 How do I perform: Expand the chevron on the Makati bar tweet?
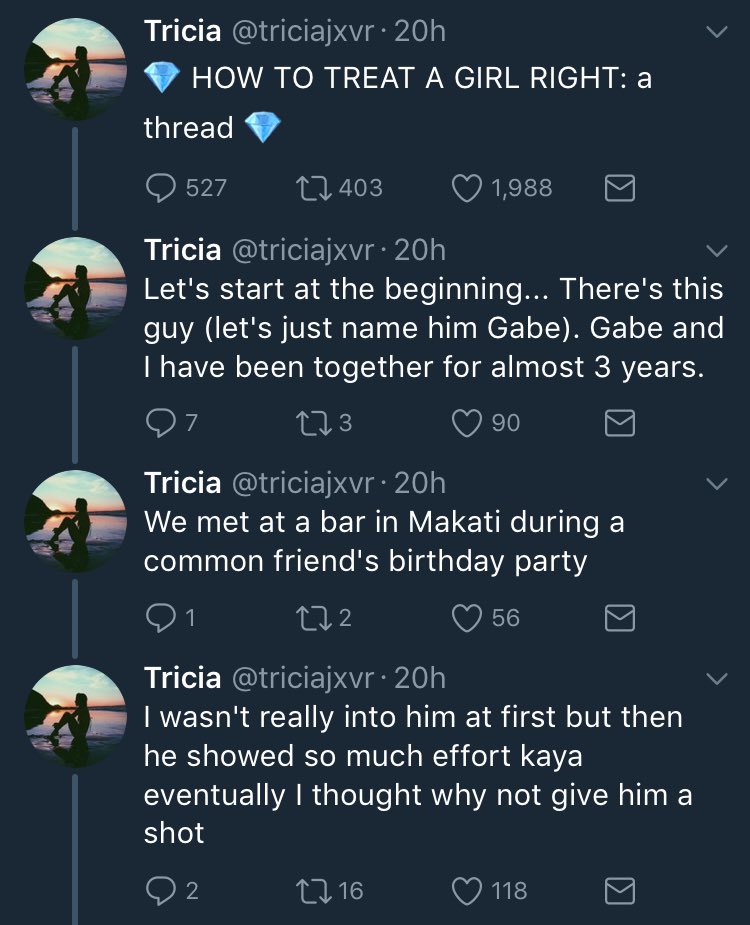click(717, 484)
